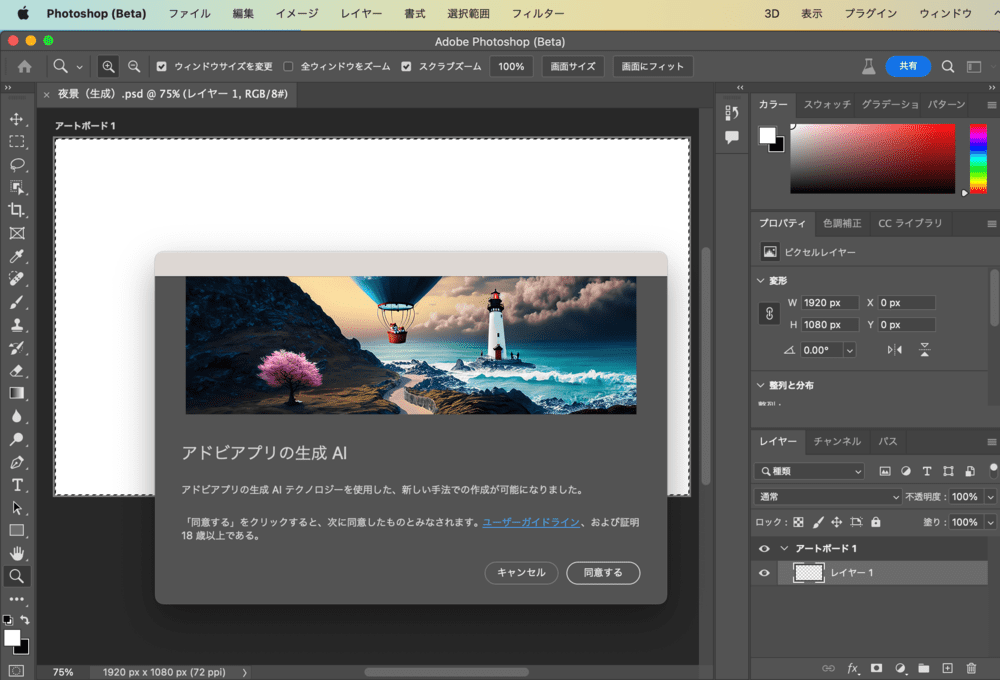Open the Beta feedback flask icon
1000x680 pixels.
coord(869,66)
